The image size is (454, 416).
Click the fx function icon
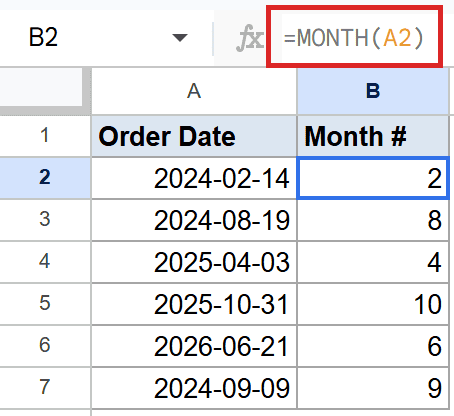[250, 38]
